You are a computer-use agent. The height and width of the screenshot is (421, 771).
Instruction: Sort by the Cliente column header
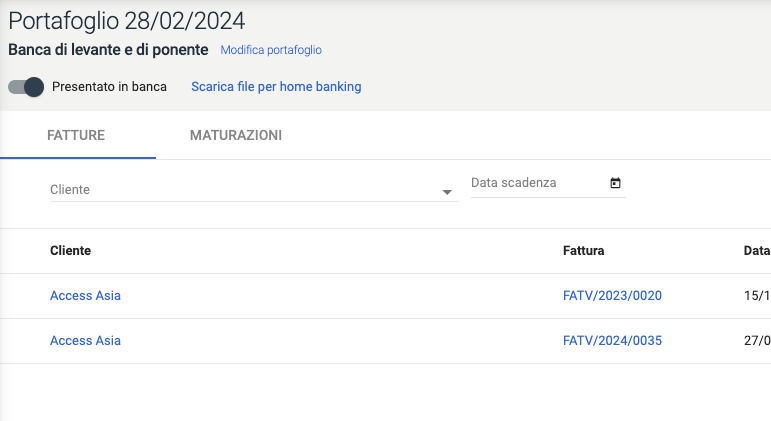(70, 251)
